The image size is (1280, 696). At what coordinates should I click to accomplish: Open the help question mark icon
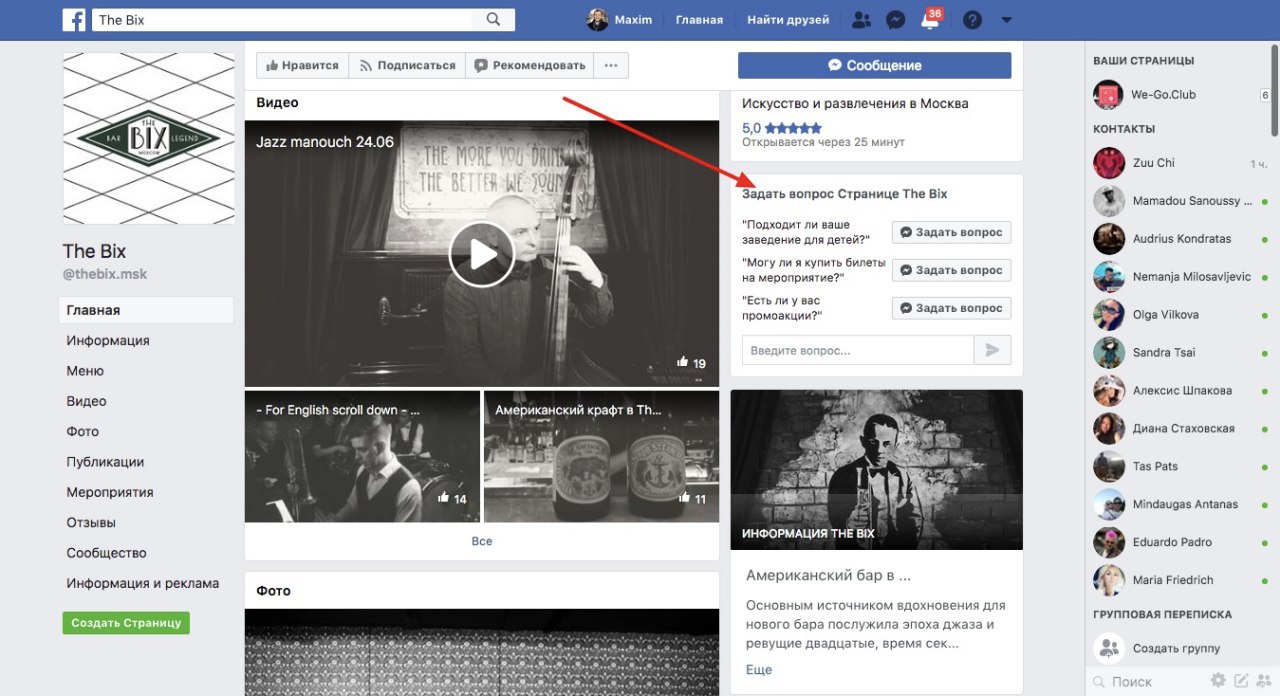(x=972, y=20)
